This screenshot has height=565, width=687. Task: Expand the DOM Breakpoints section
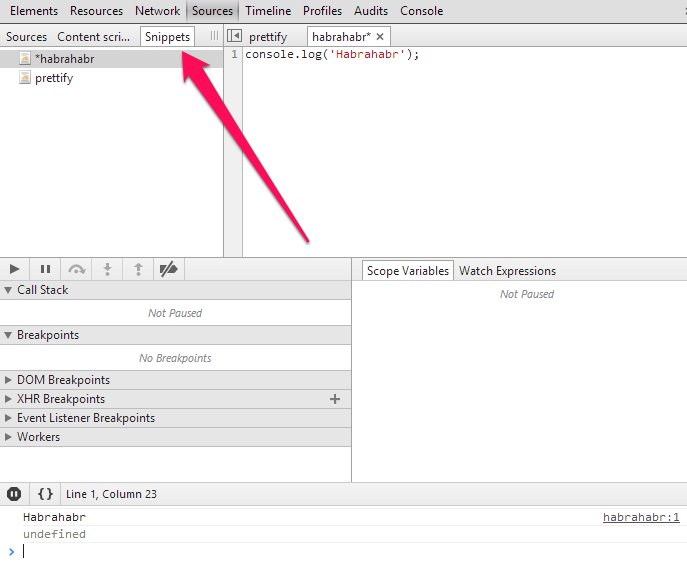[8, 380]
